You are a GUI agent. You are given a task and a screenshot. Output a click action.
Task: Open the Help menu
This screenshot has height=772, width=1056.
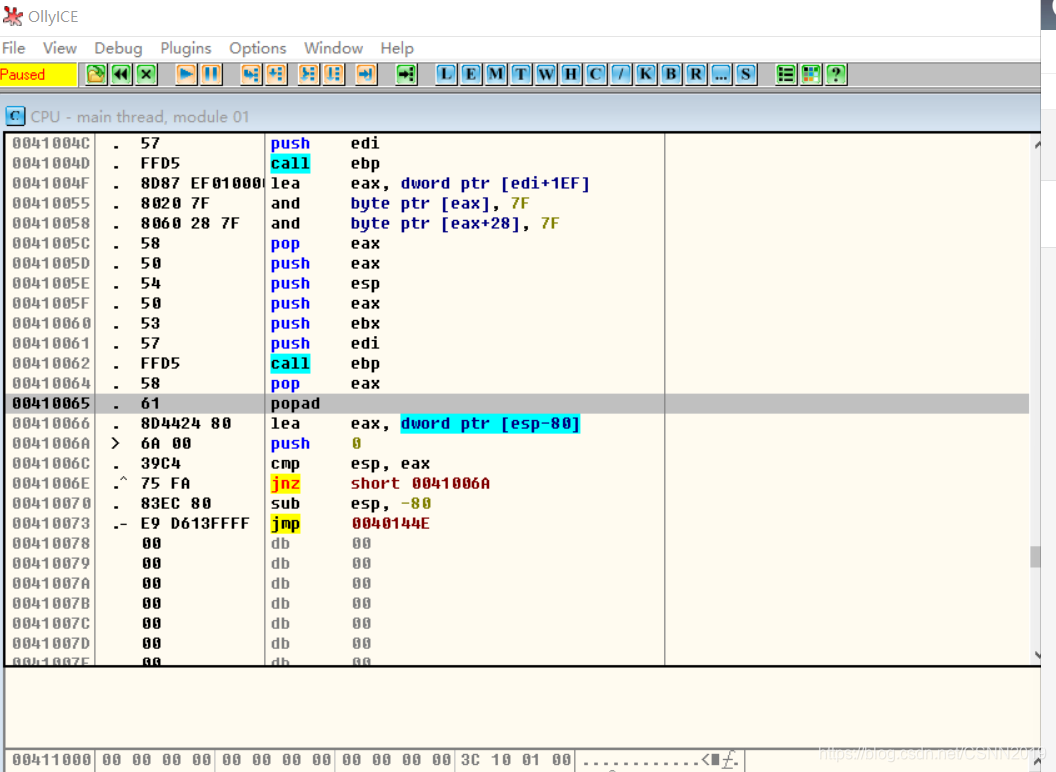397,48
